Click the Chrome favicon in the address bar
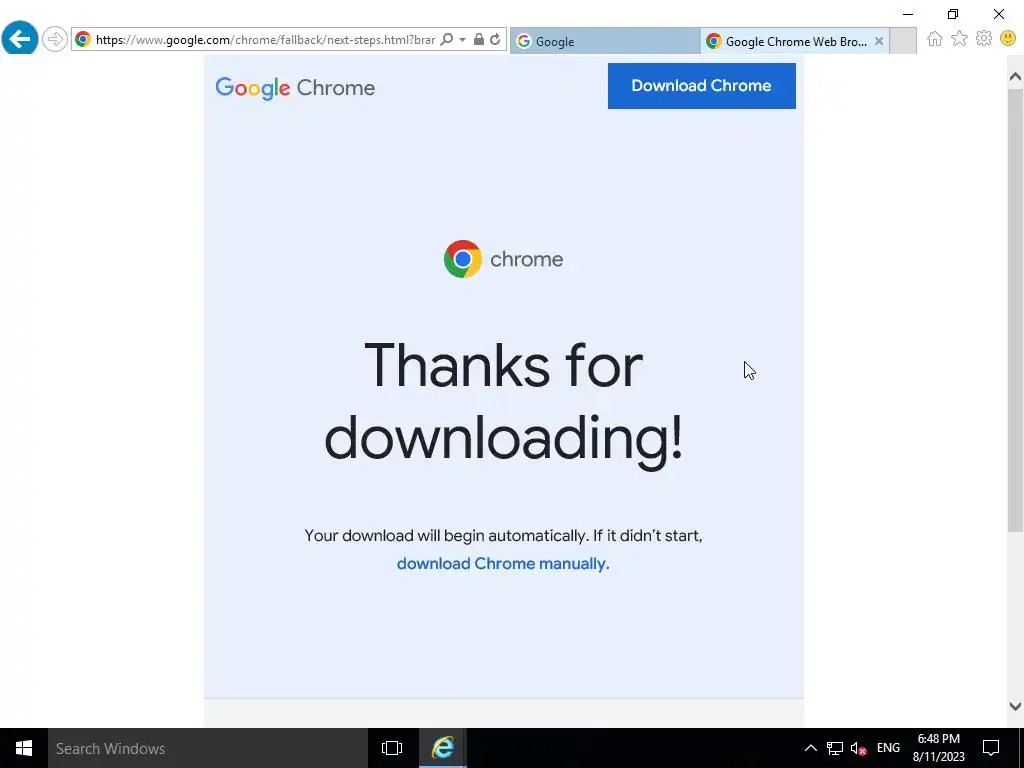The image size is (1024, 768). click(83, 40)
